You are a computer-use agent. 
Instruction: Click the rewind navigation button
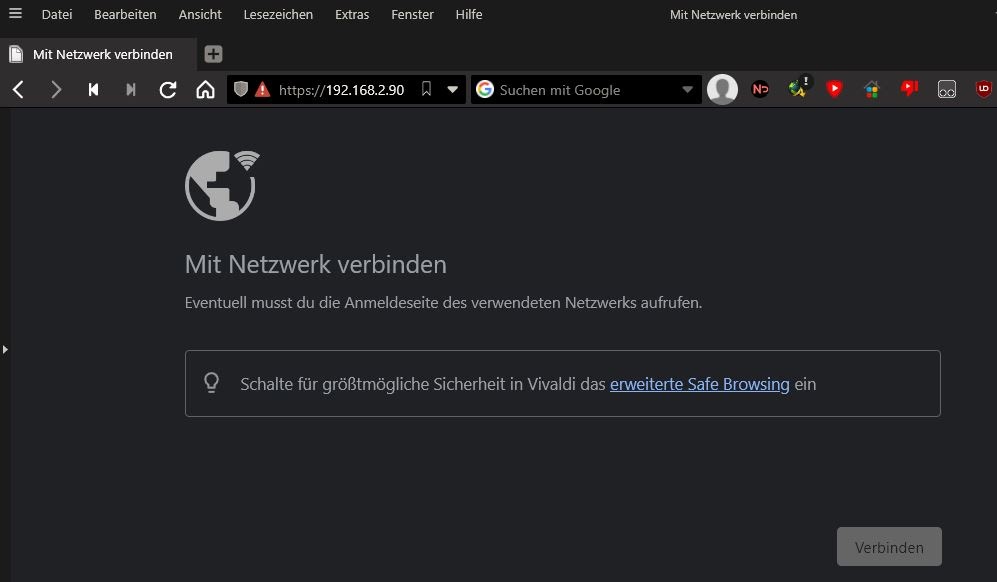pyautogui.click(x=93, y=89)
